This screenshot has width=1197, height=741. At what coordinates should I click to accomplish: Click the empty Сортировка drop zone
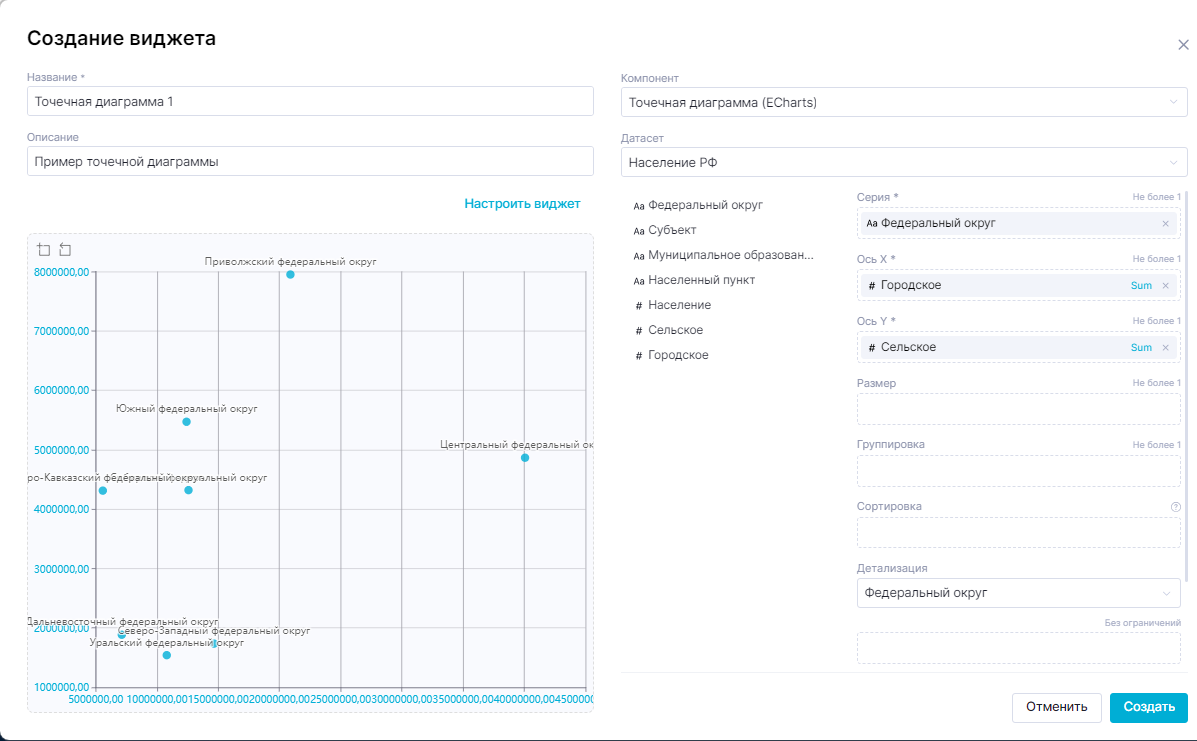pyautogui.click(x=1018, y=533)
